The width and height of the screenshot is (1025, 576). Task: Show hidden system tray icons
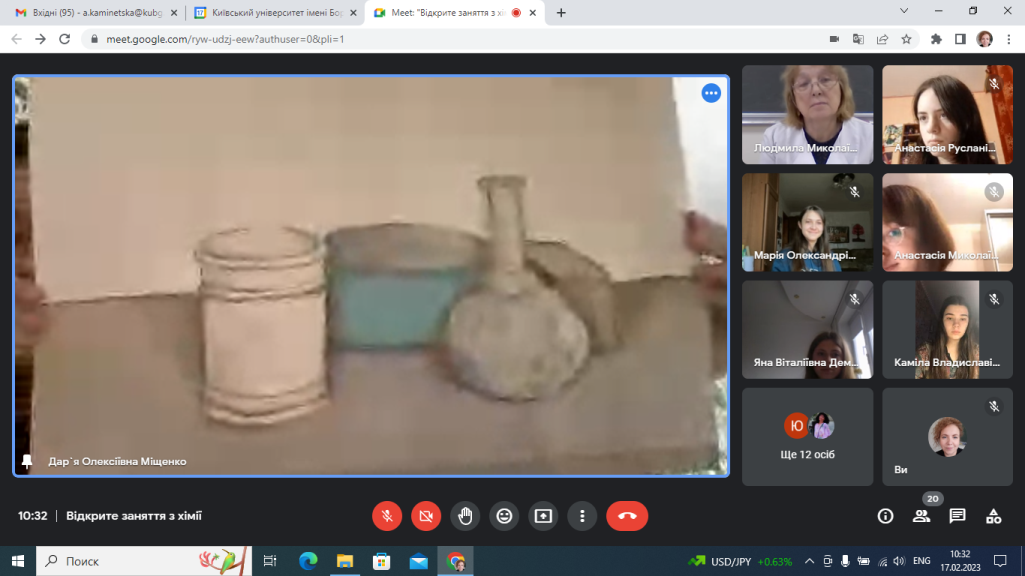pos(809,561)
